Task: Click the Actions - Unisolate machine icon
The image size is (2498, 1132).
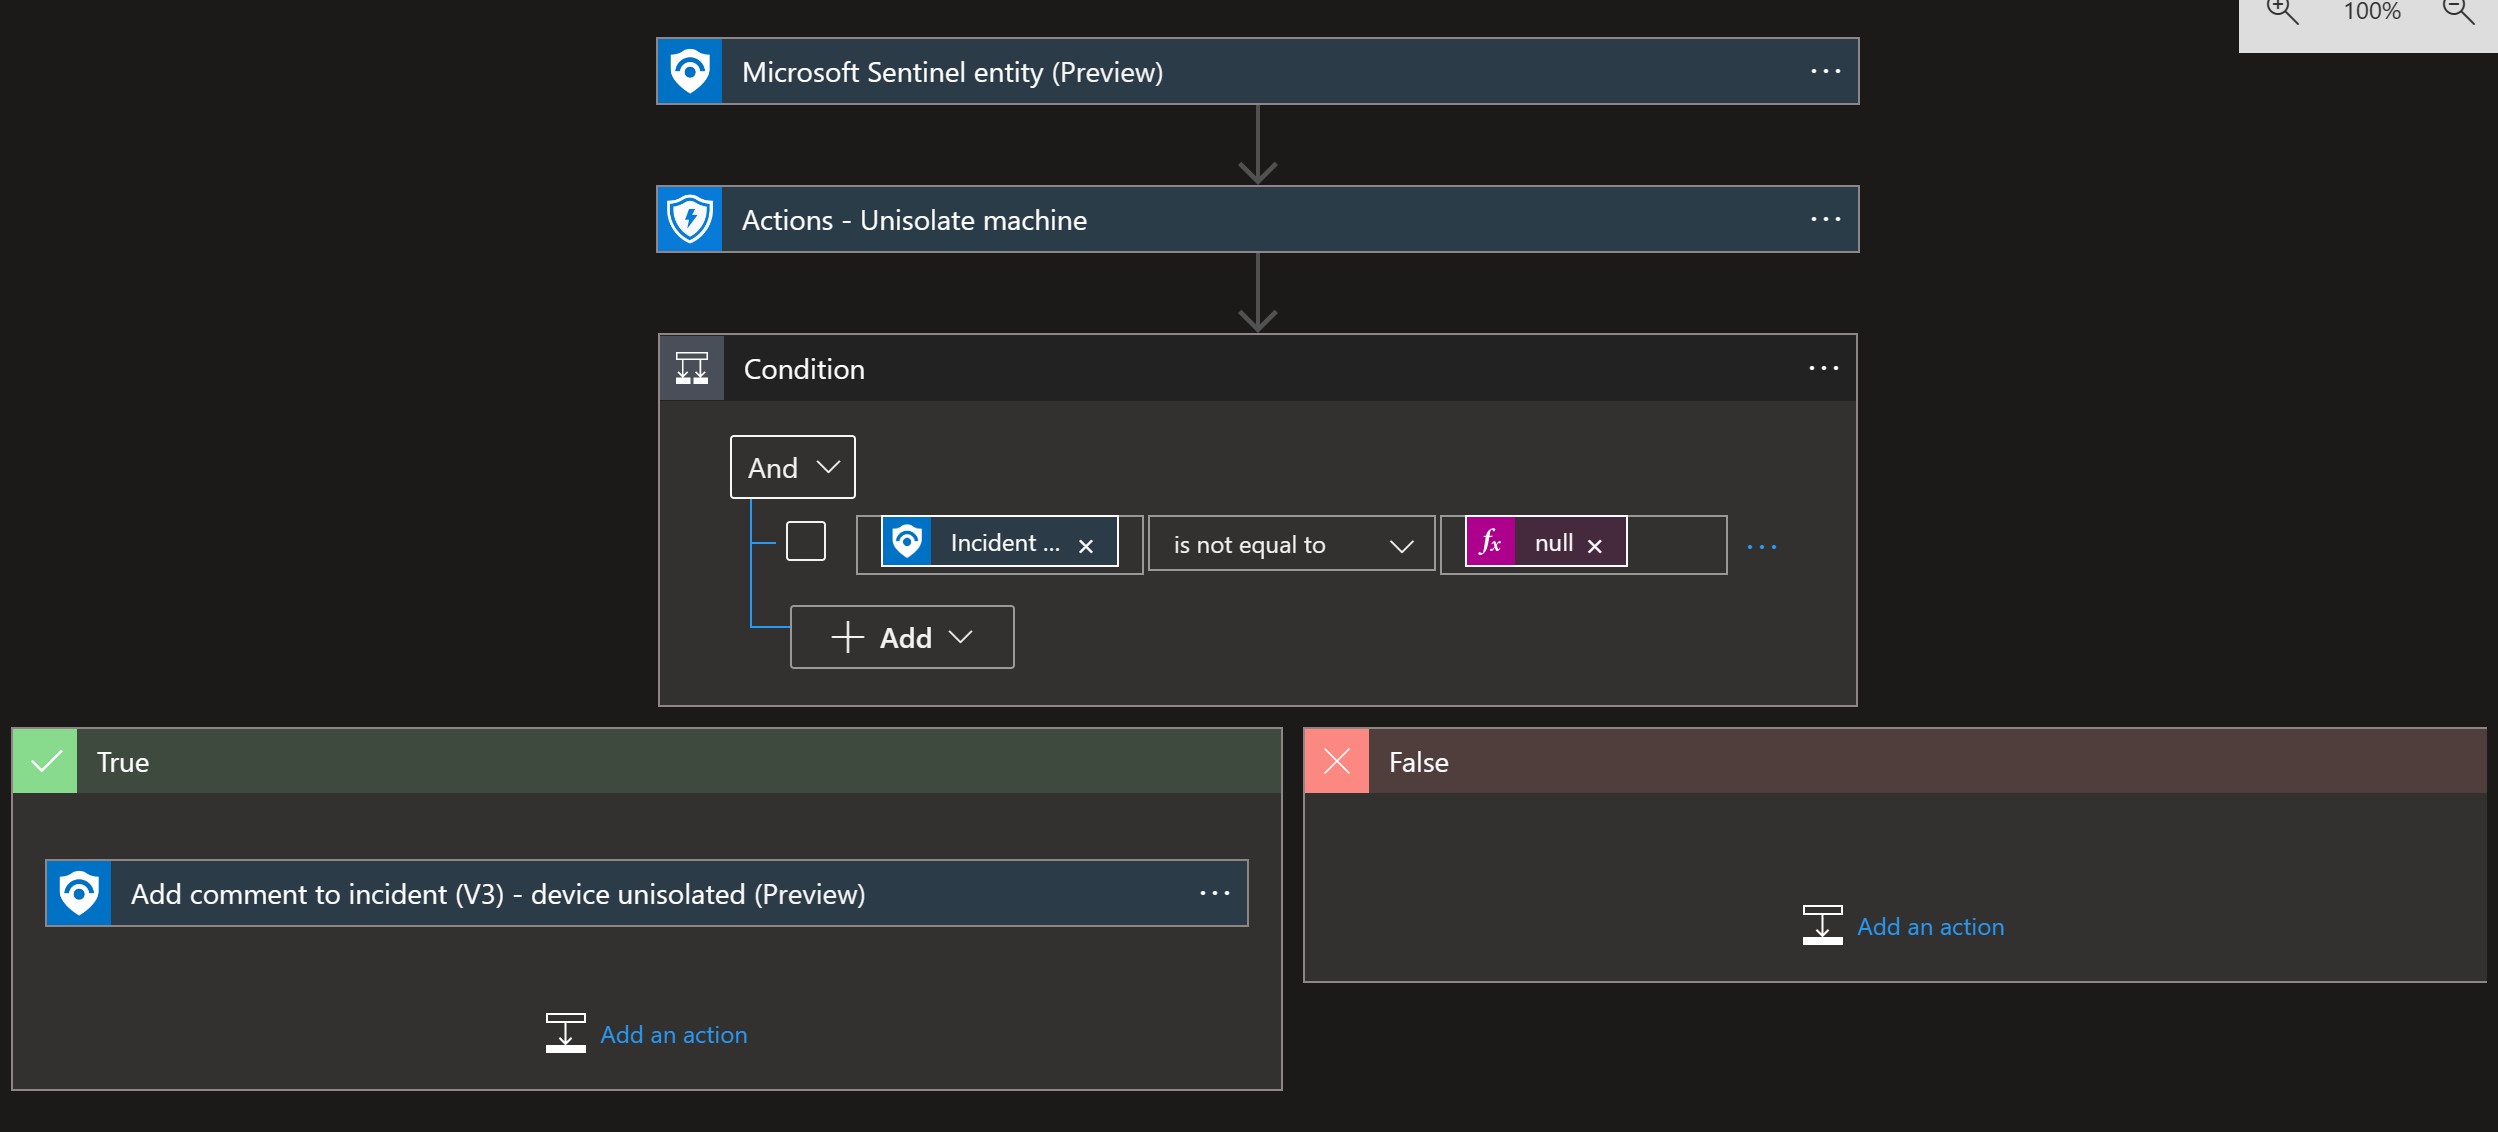Action: (x=691, y=220)
